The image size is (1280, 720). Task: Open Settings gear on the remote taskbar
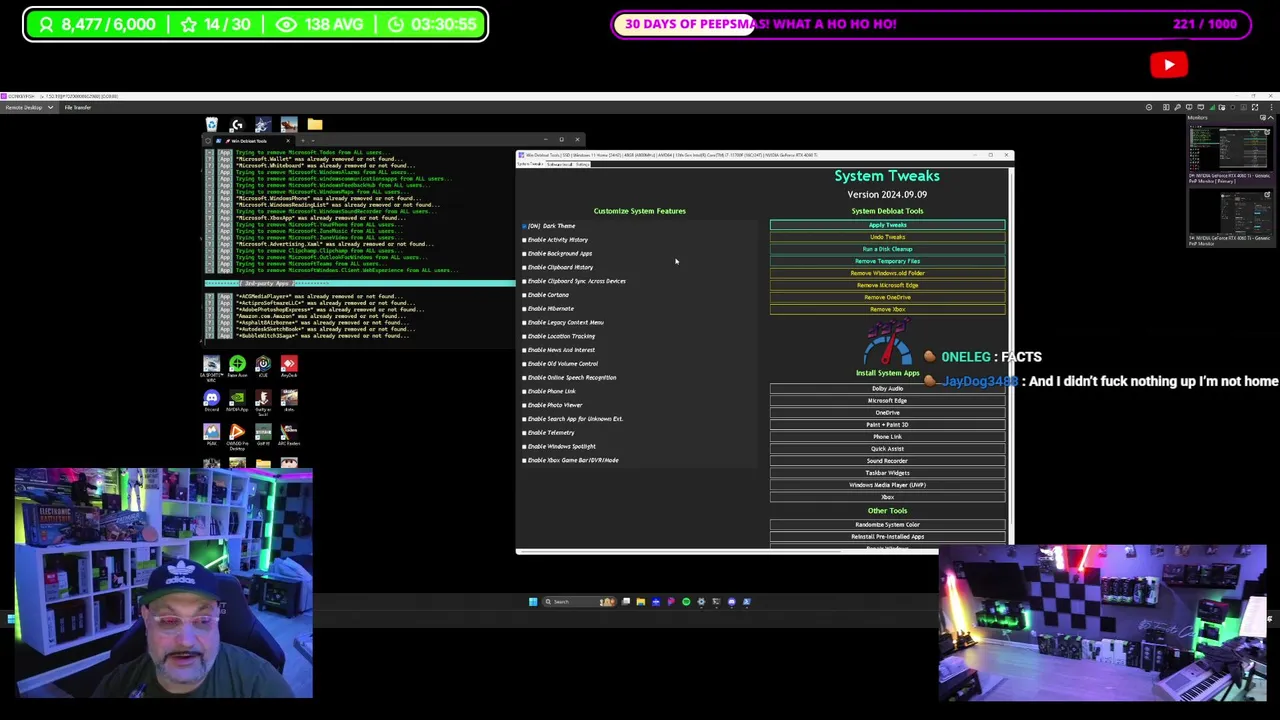pos(701,602)
